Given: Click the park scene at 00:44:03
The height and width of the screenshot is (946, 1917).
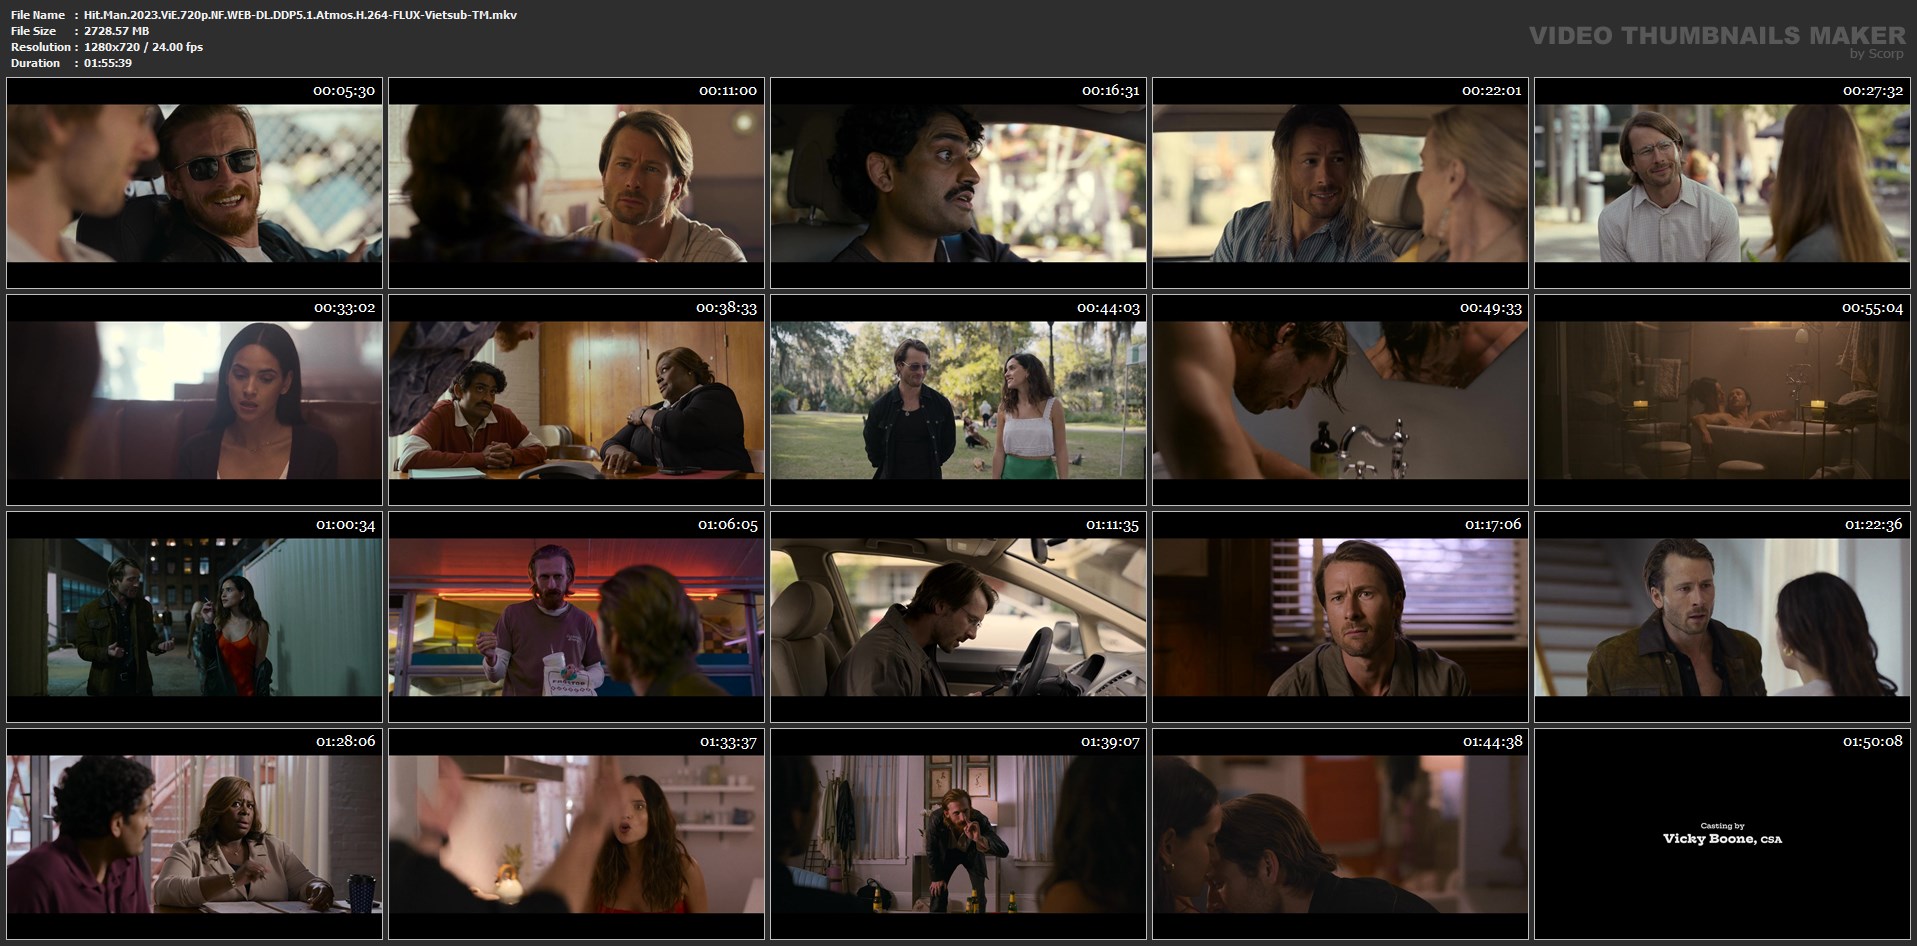Looking at the screenshot, I should click(x=958, y=400).
